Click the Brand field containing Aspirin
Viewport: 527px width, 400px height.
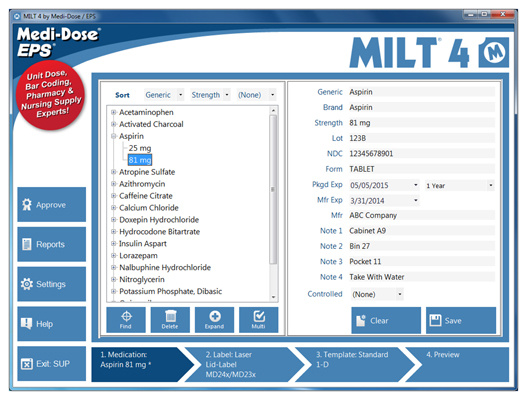(x=421, y=107)
